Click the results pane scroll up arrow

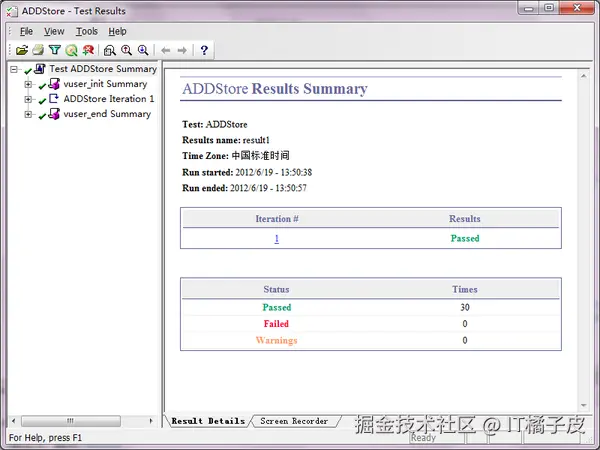pyautogui.click(x=584, y=76)
